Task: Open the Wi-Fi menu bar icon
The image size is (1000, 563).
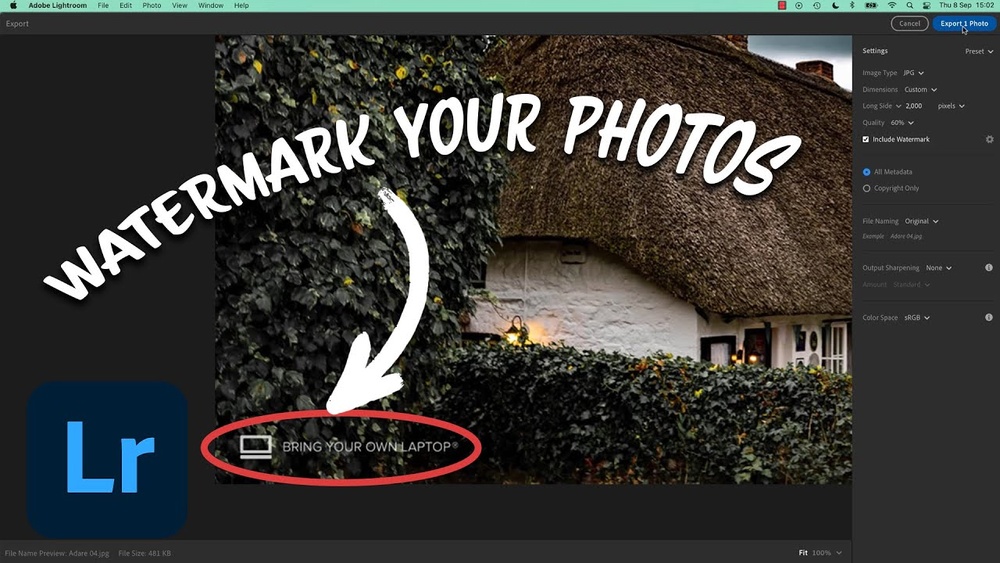Action: point(892,5)
